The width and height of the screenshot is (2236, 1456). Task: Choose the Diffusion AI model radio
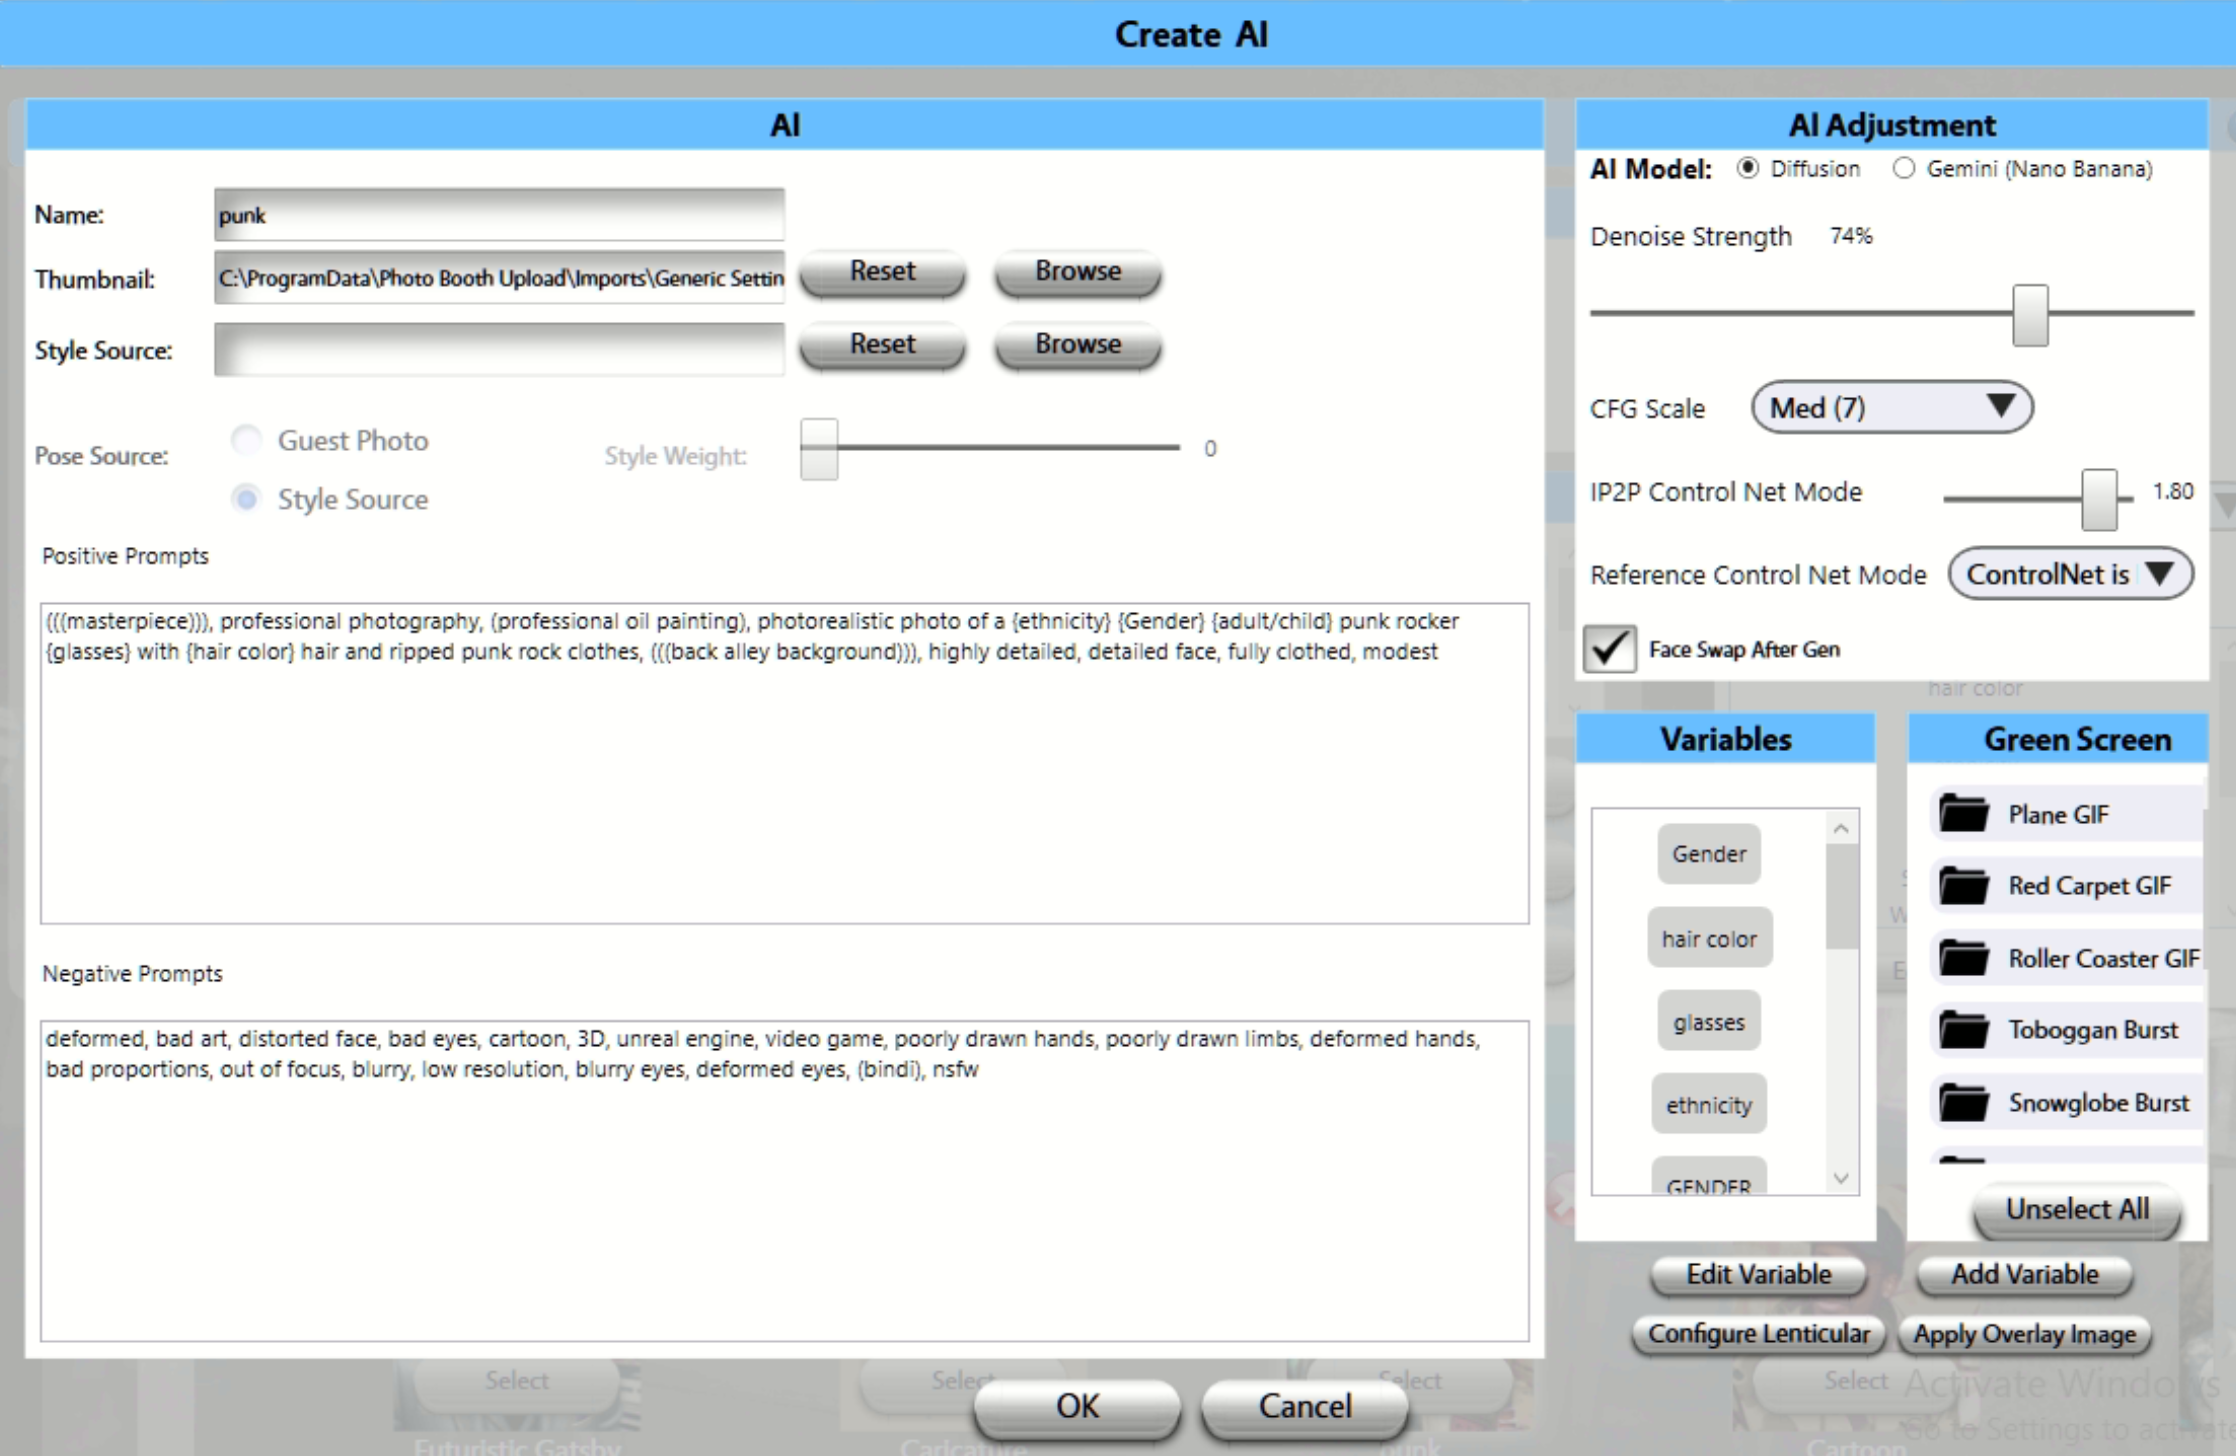click(1747, 169)
